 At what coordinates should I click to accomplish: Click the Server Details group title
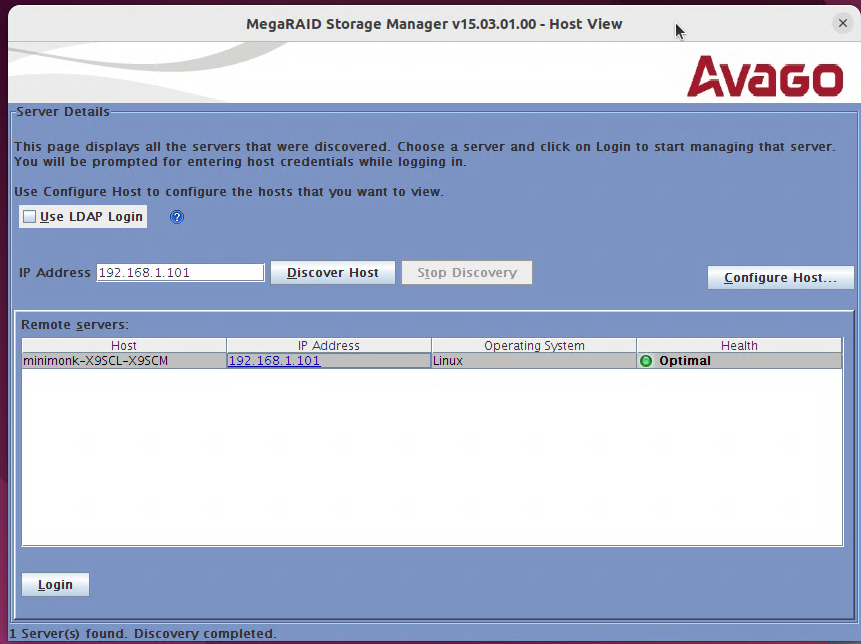coord(63,111)
